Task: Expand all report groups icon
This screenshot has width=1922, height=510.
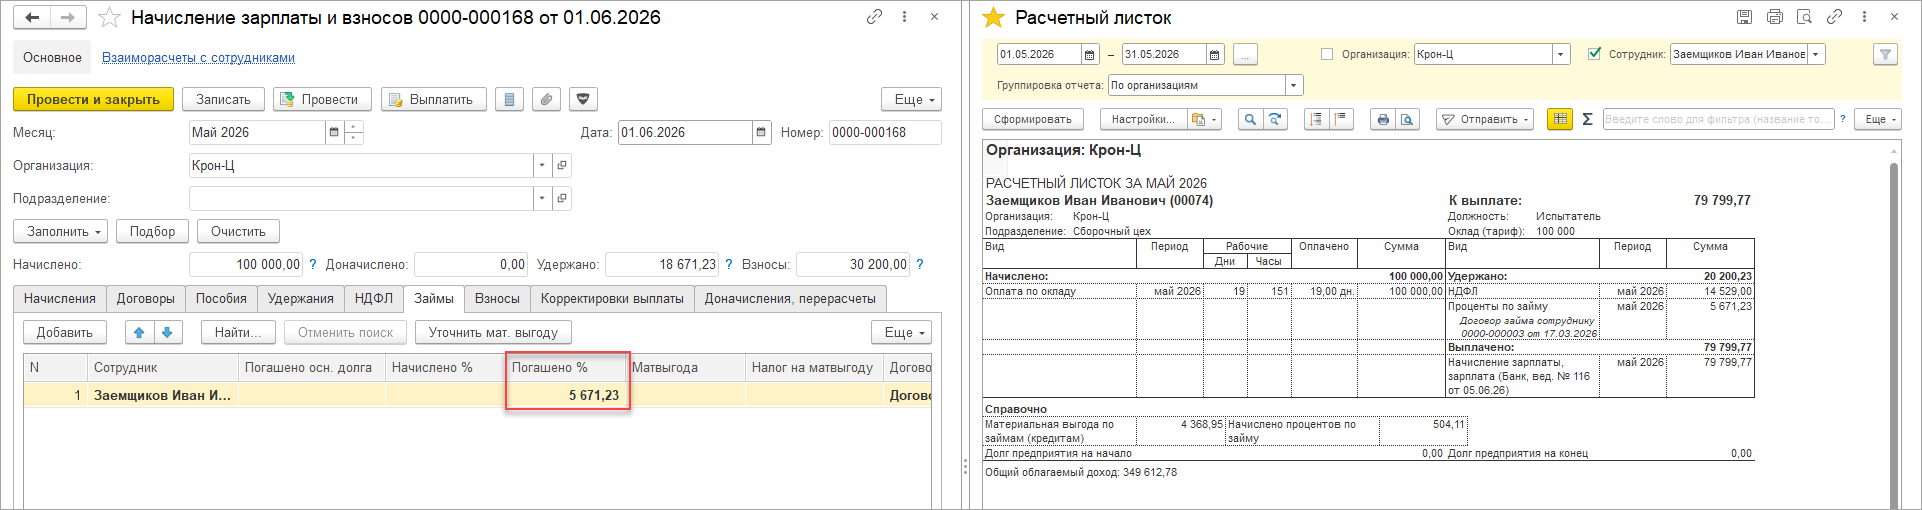Action: point(1316,119)
